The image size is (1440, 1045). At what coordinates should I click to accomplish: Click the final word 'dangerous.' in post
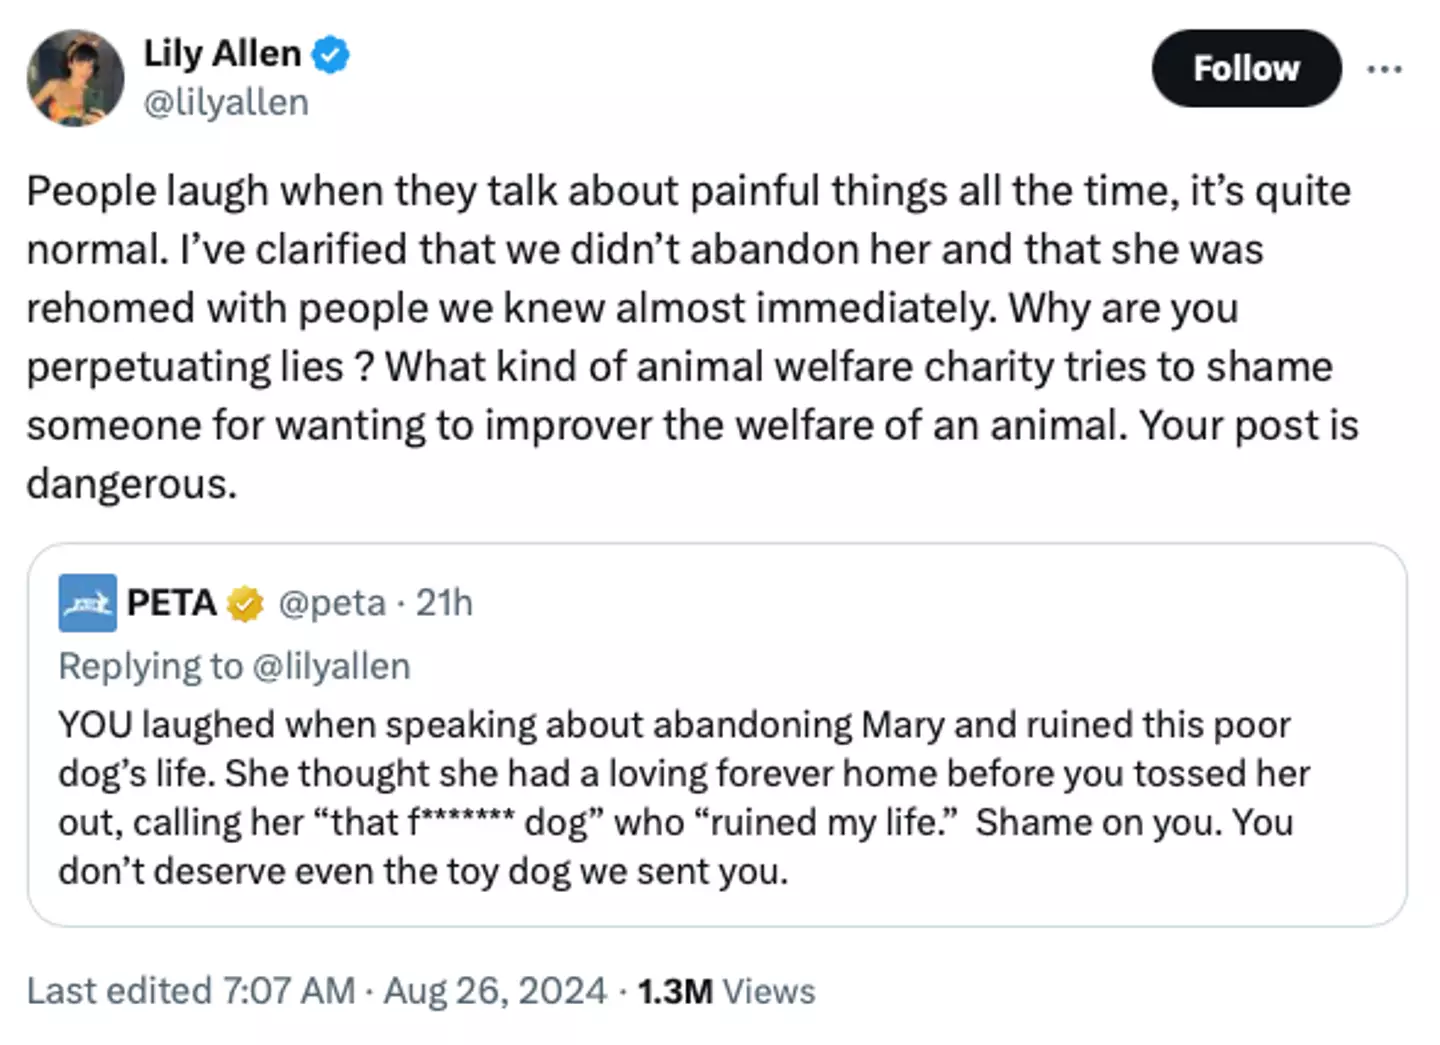click(132, 484)
